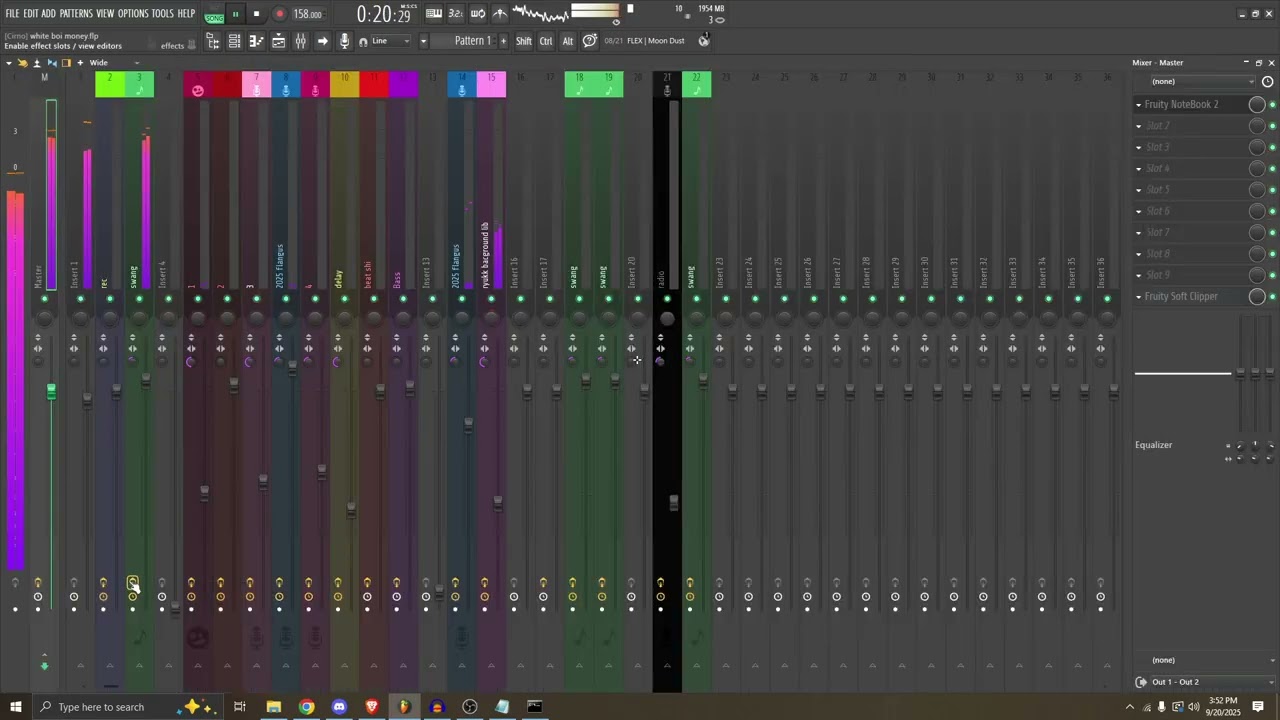Open the PATTERNS menu
This screenshot has height=720, width=1280.
(x=76, y=14)
